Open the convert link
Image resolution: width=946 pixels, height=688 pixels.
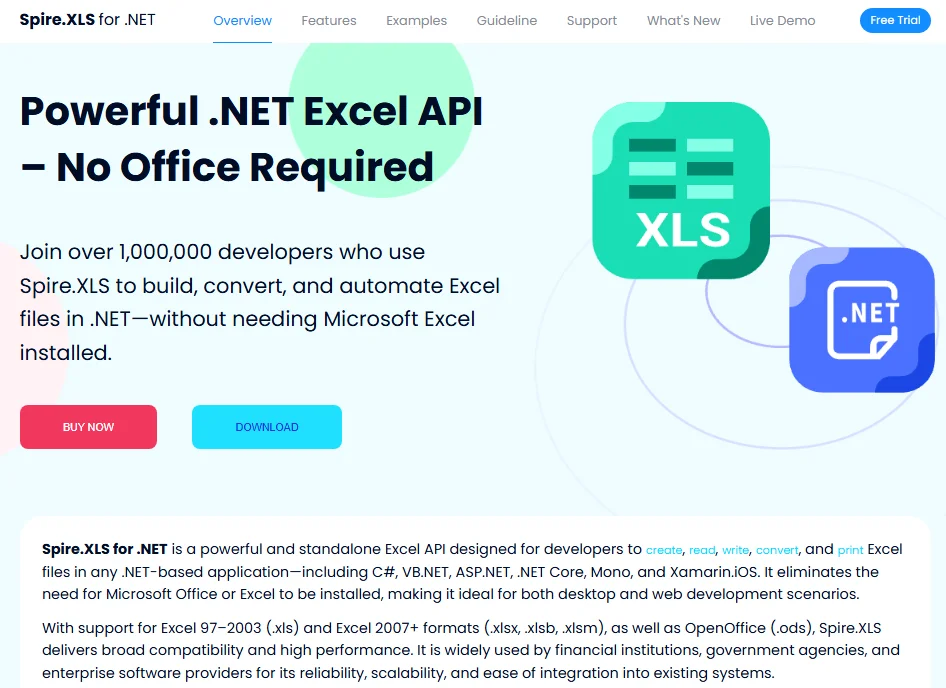pyautogui.click(x=777, y=549)
